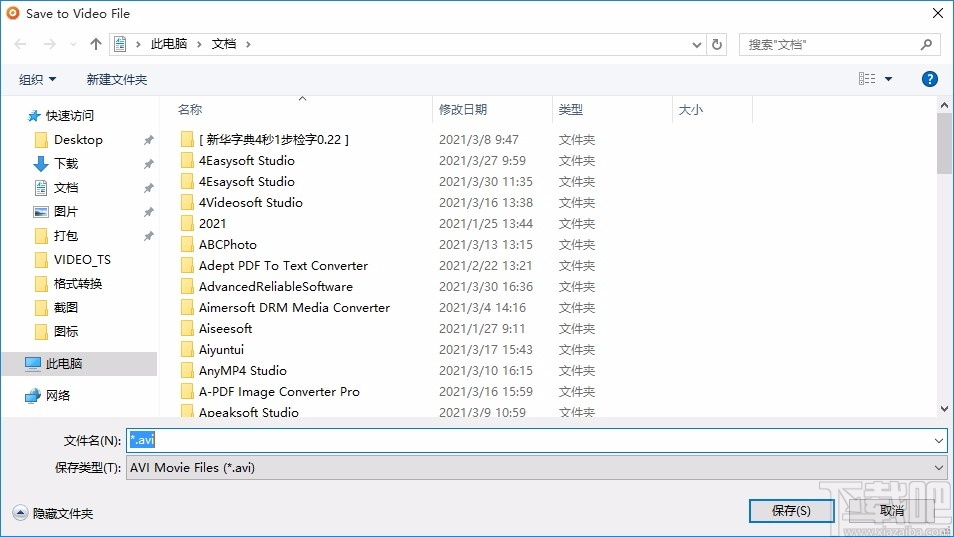Select Aimersoft DRM Media Converter folder

[x=294, y=308]
